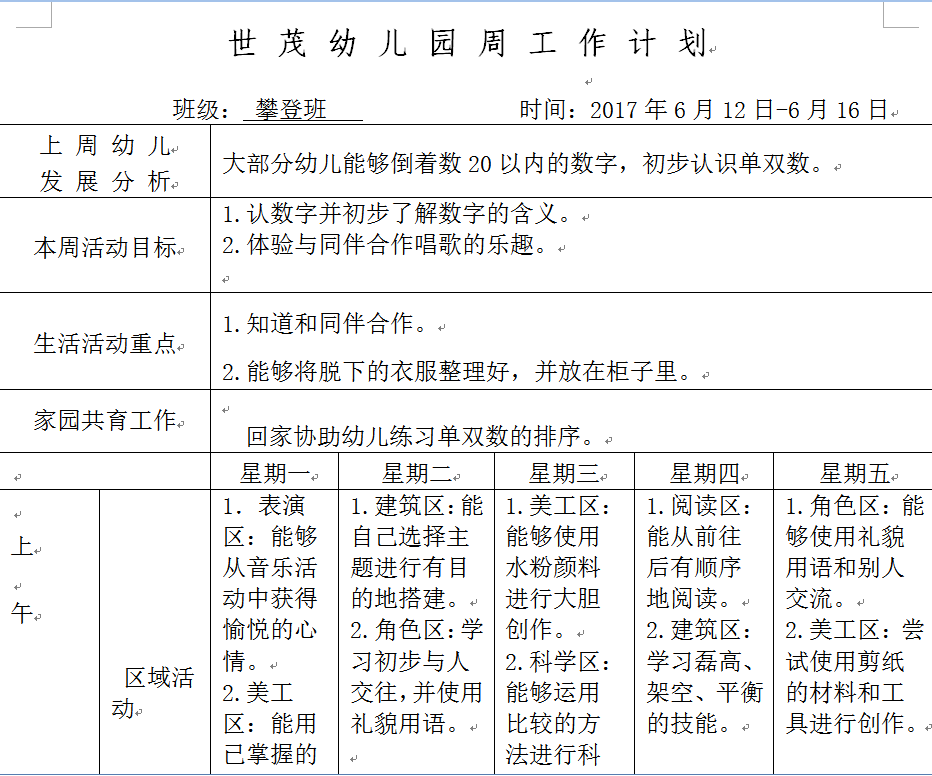Click the 星期四 column header
The width and height of the screenshot is (932, 776).
[705, 473]
